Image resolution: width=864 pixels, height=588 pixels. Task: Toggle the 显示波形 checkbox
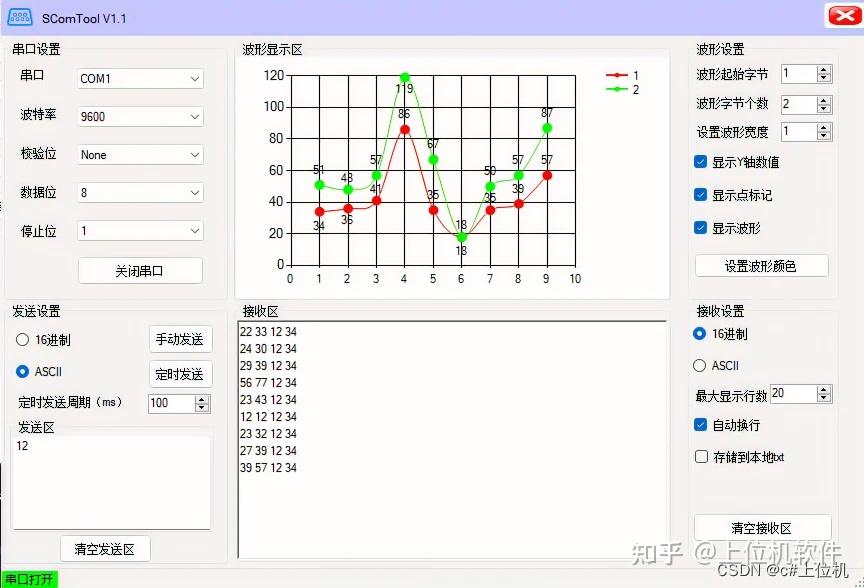[700, 228]
